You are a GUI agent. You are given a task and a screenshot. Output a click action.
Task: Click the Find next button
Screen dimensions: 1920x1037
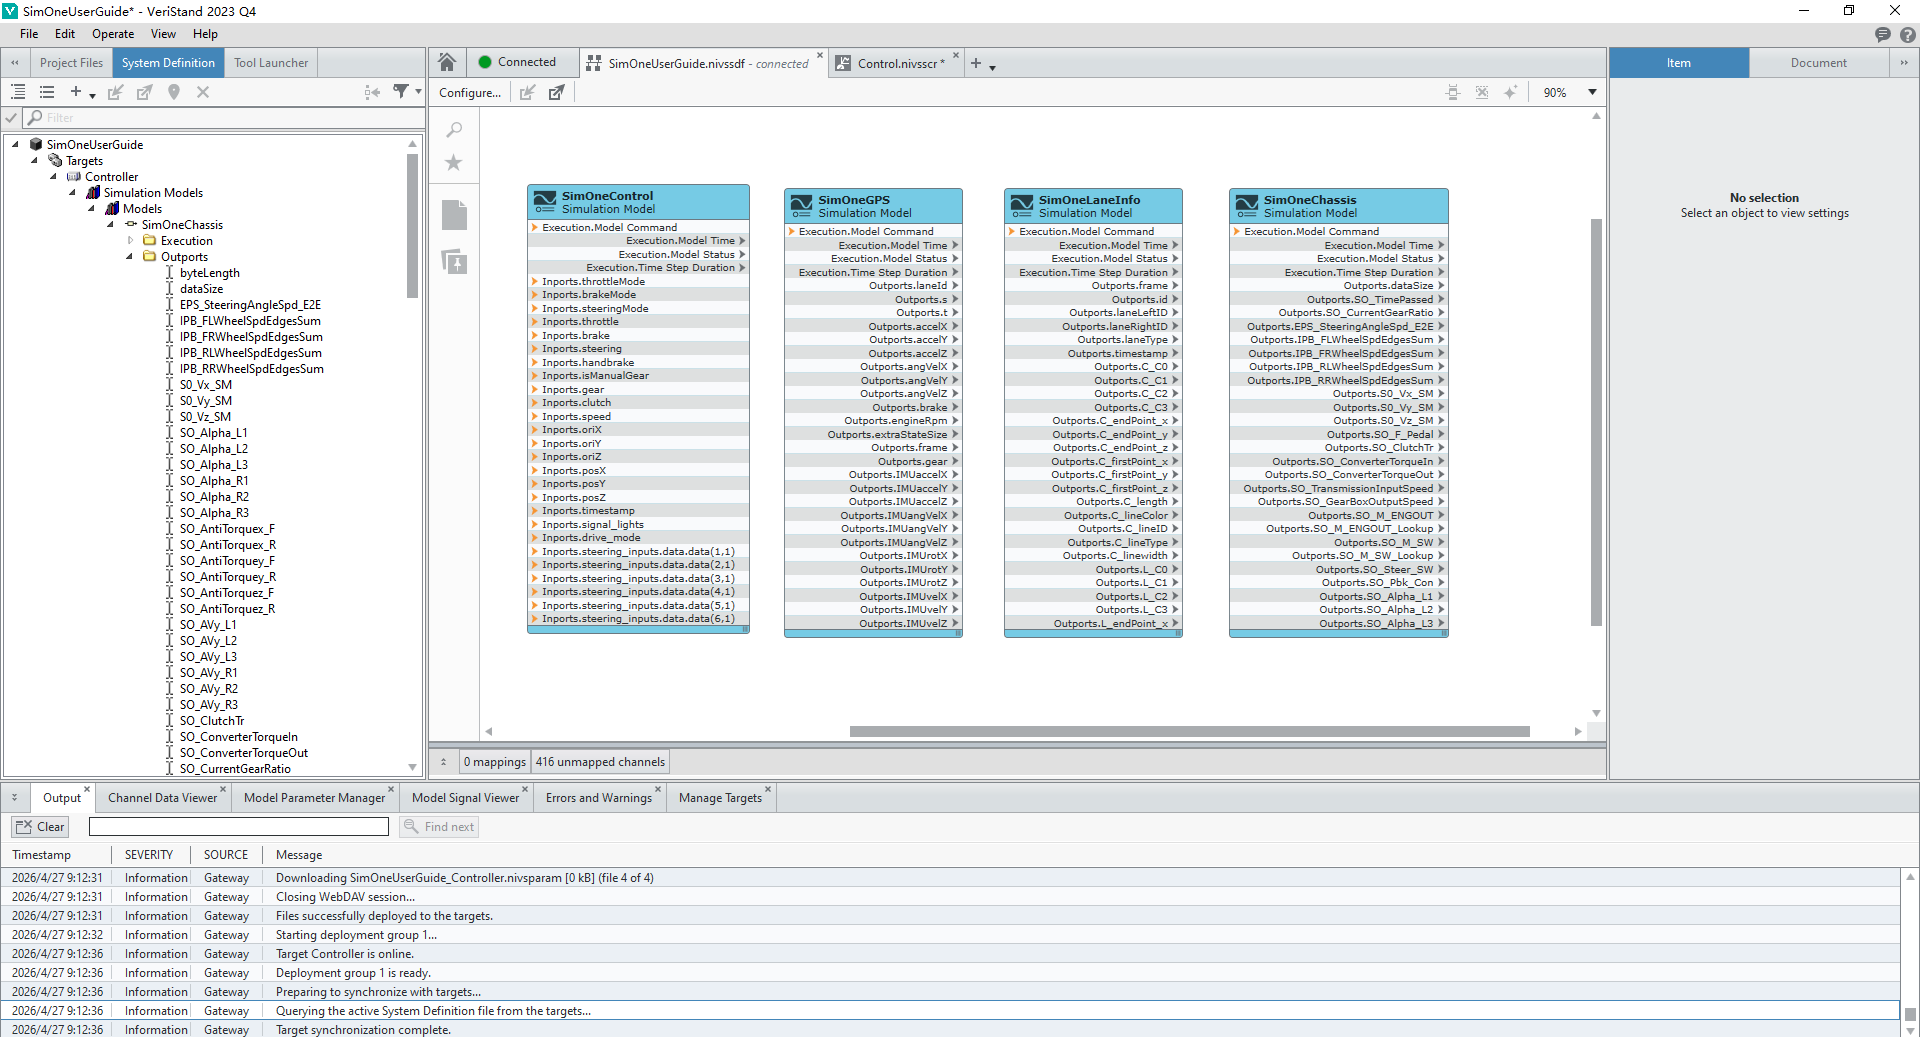pos(439,827)
